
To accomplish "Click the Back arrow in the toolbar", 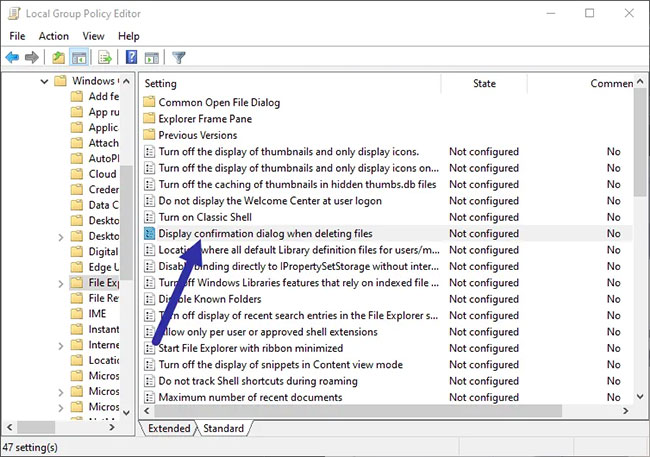I will [x=12, y=57].
